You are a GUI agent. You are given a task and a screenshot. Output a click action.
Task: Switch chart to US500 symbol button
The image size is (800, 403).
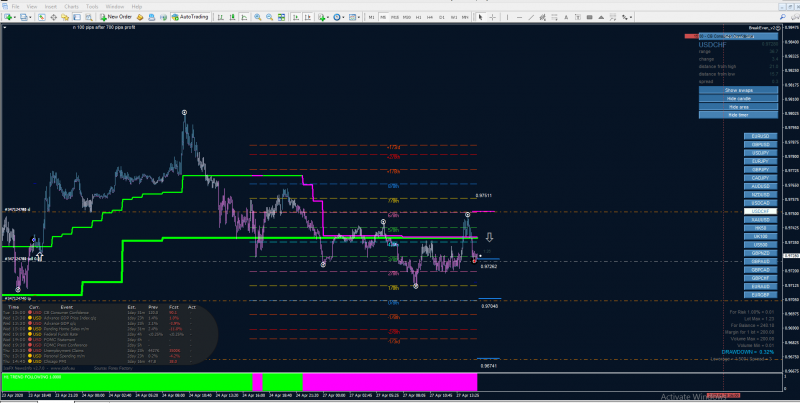click(760, 244)
